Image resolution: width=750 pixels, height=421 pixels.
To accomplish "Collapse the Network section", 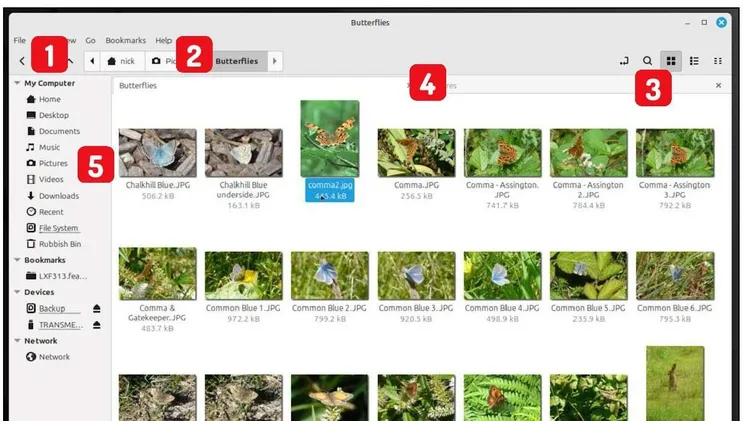I will (x=17, y=341).
